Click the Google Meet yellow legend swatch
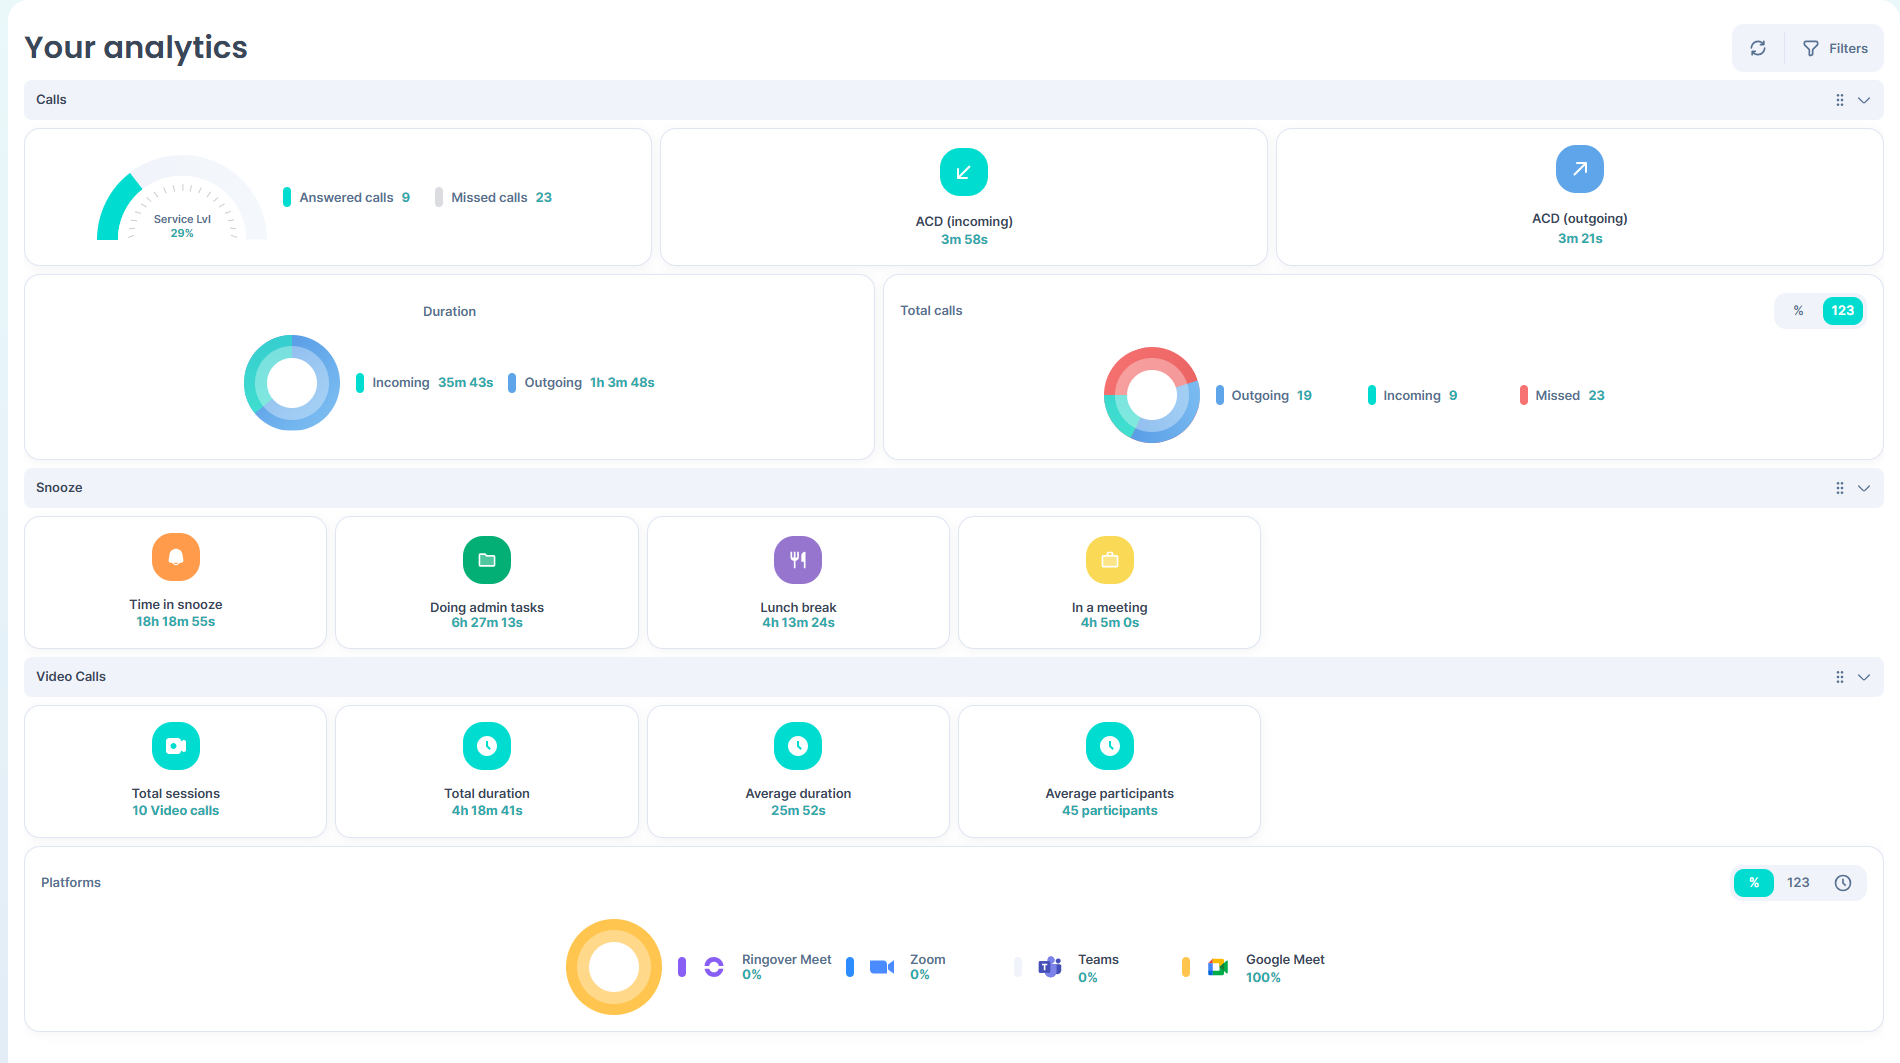 tap(1186, 967)
